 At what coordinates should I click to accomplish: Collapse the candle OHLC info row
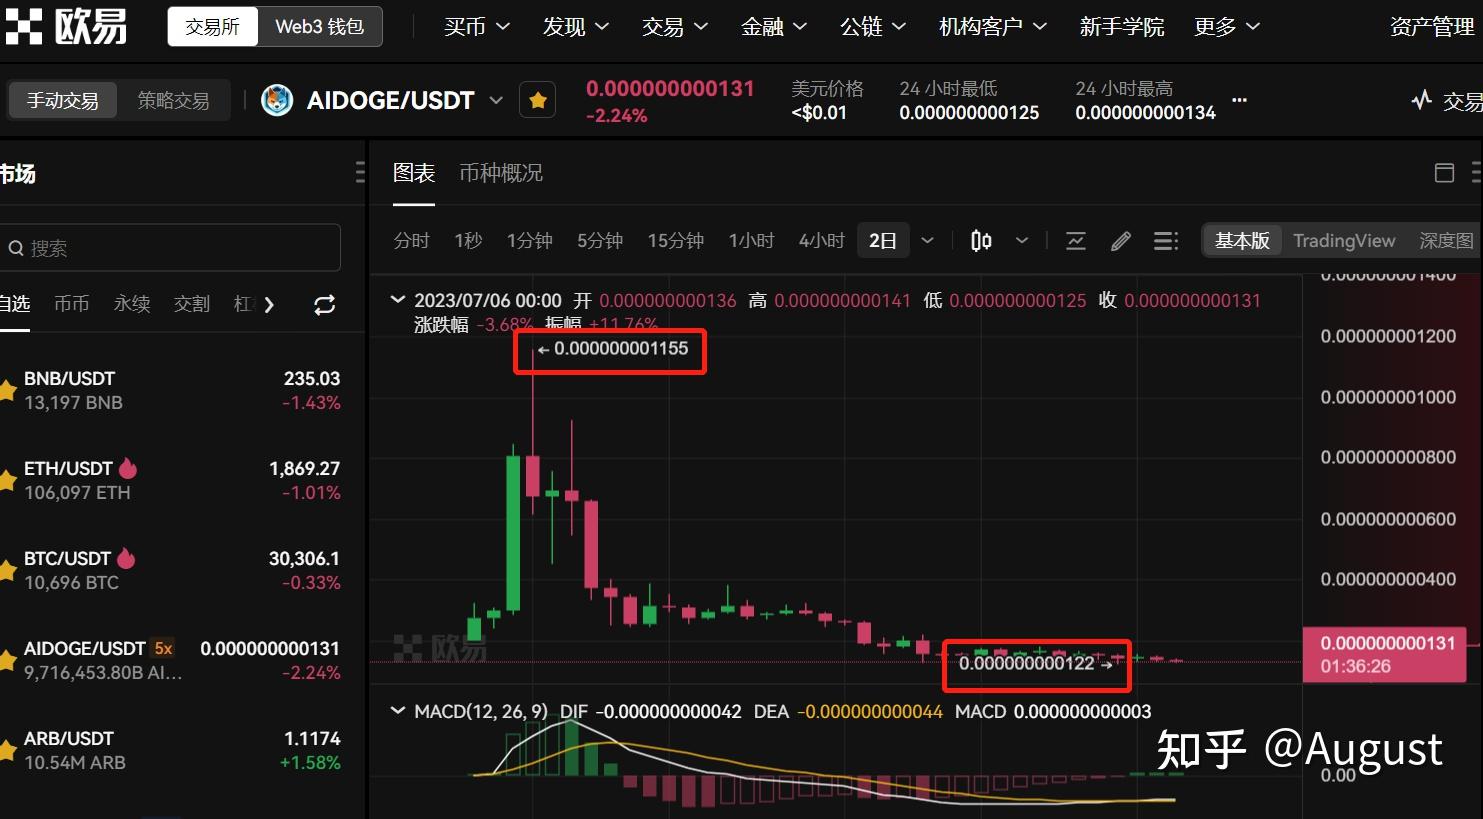tap(398, 299)
